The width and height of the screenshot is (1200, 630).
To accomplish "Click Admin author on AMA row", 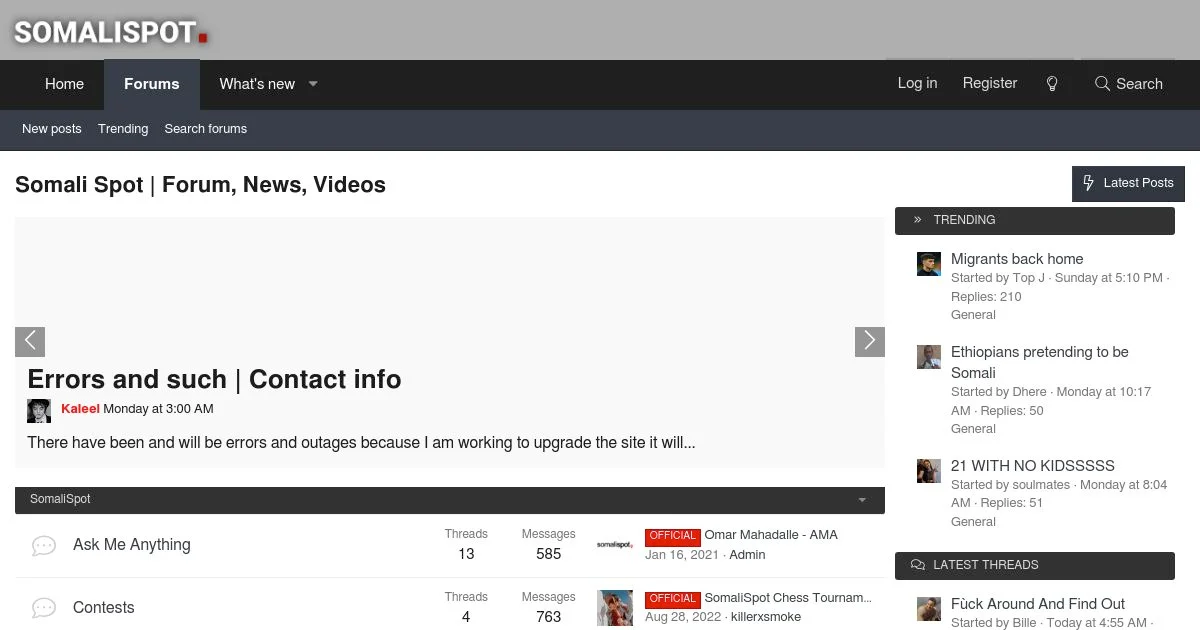I will pos(747,555).
